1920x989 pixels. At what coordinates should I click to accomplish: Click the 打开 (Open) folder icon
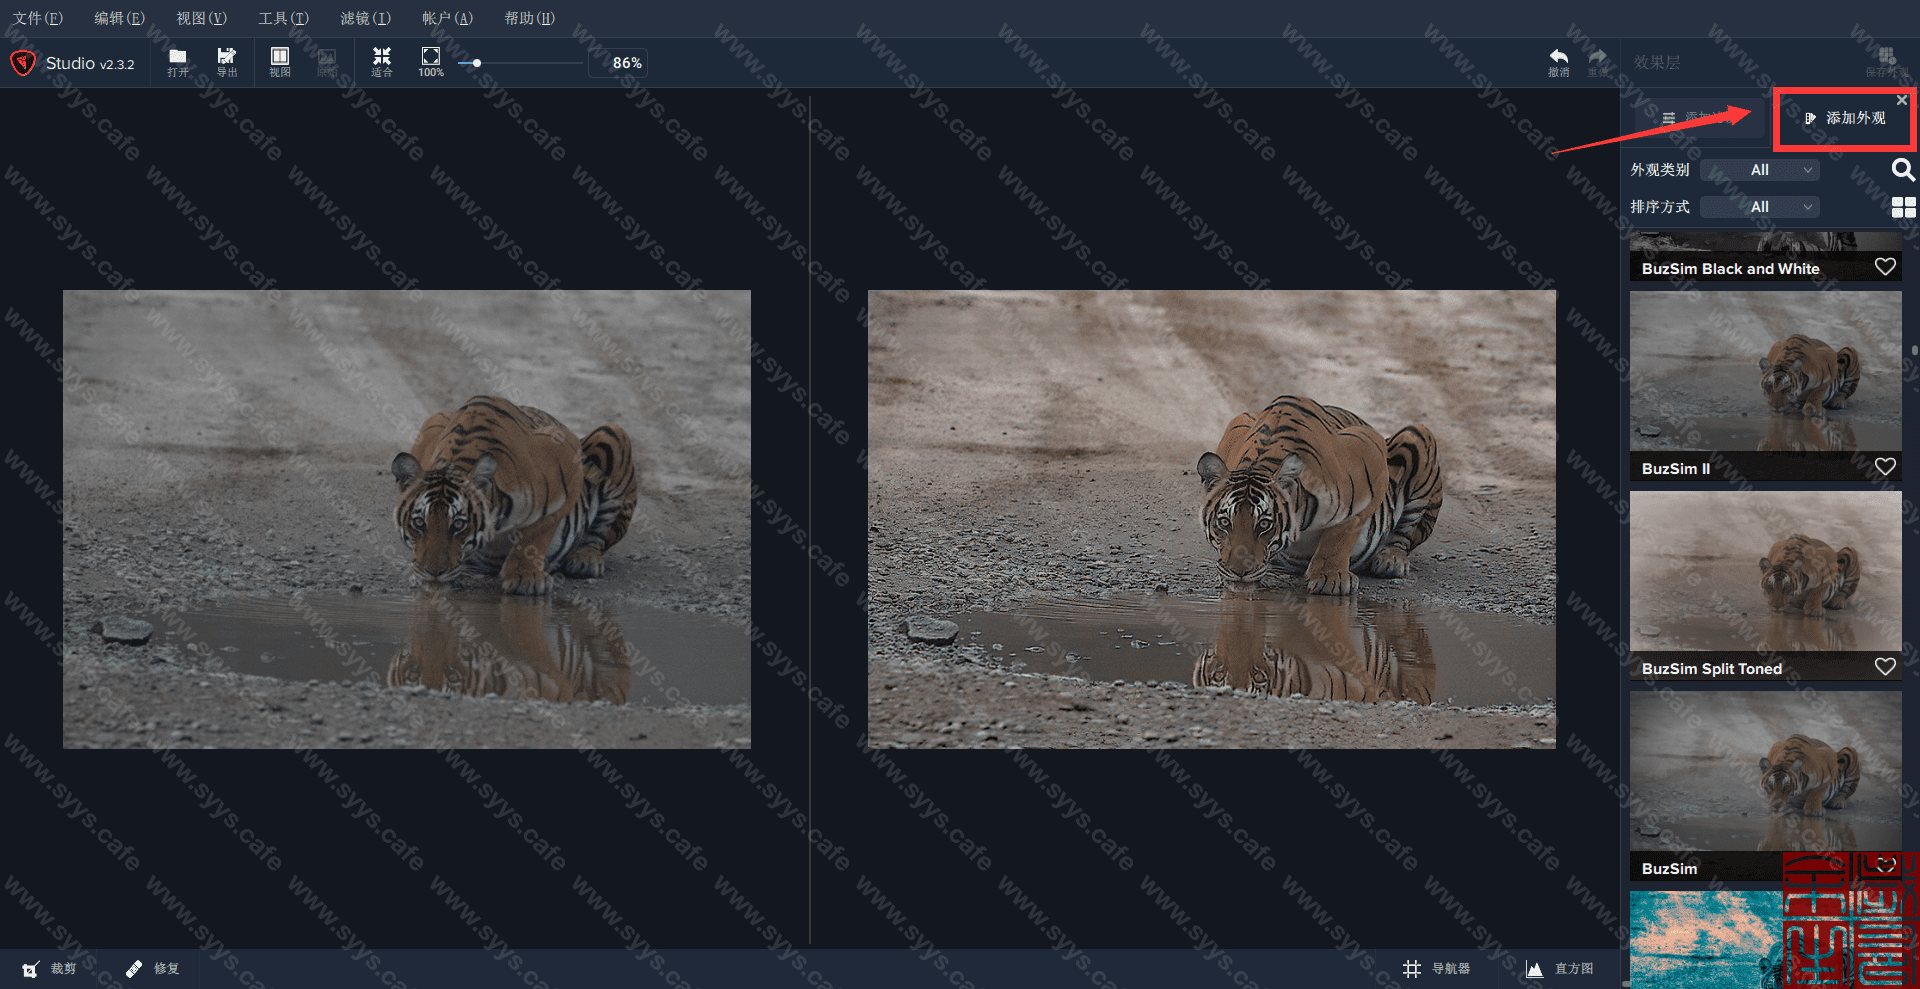point(178,61)
